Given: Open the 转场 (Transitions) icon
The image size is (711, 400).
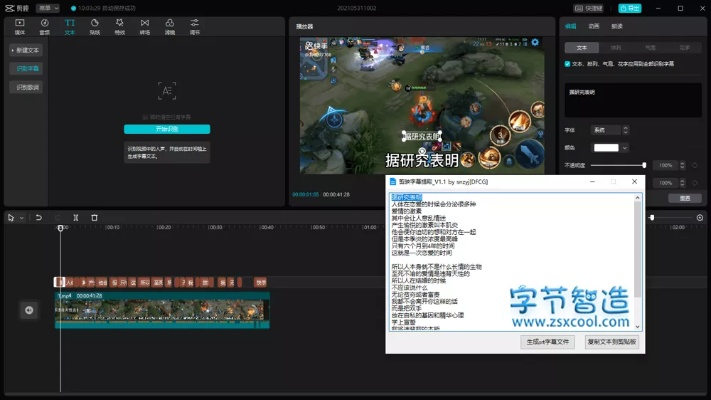Looking at the screenshot, I should (145, 25).
